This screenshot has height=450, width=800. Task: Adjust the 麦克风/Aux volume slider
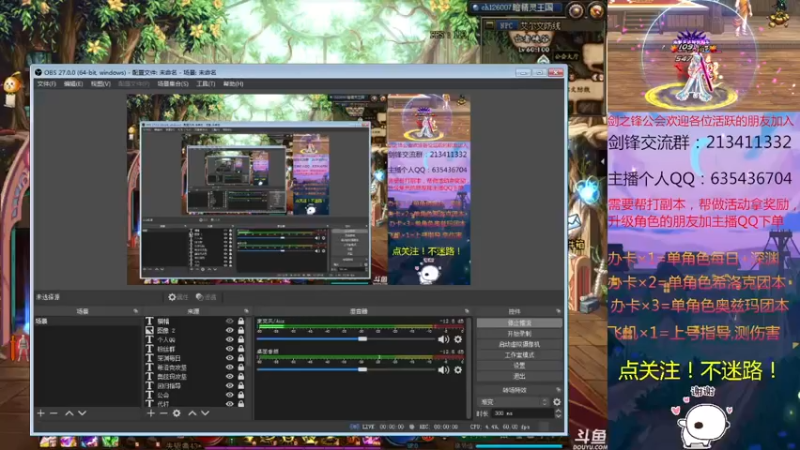click(x=346, y=339)
